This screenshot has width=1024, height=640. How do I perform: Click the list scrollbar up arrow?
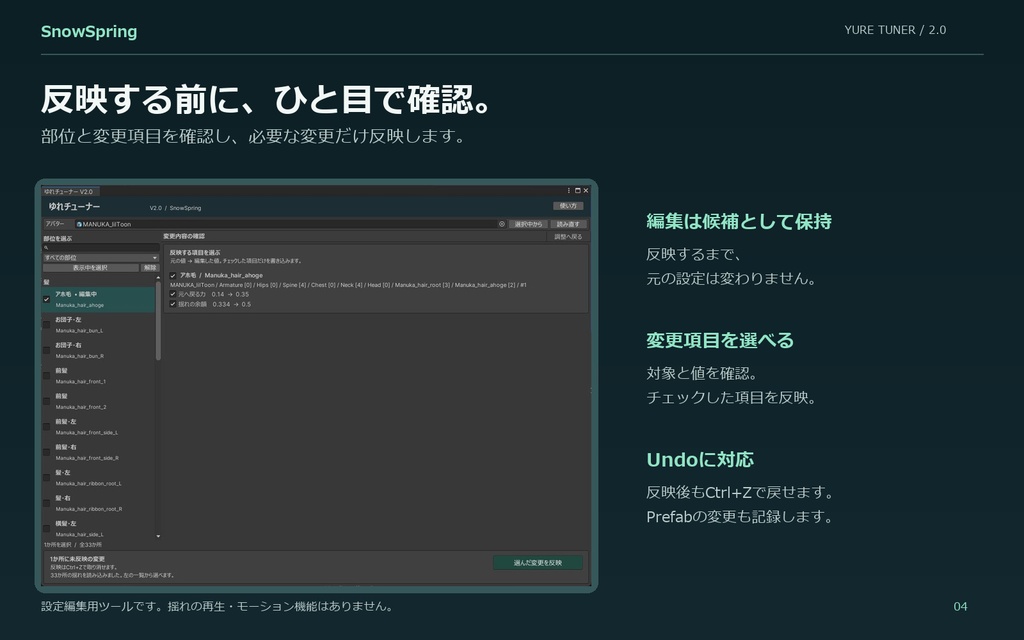click(x=158, y=278)
